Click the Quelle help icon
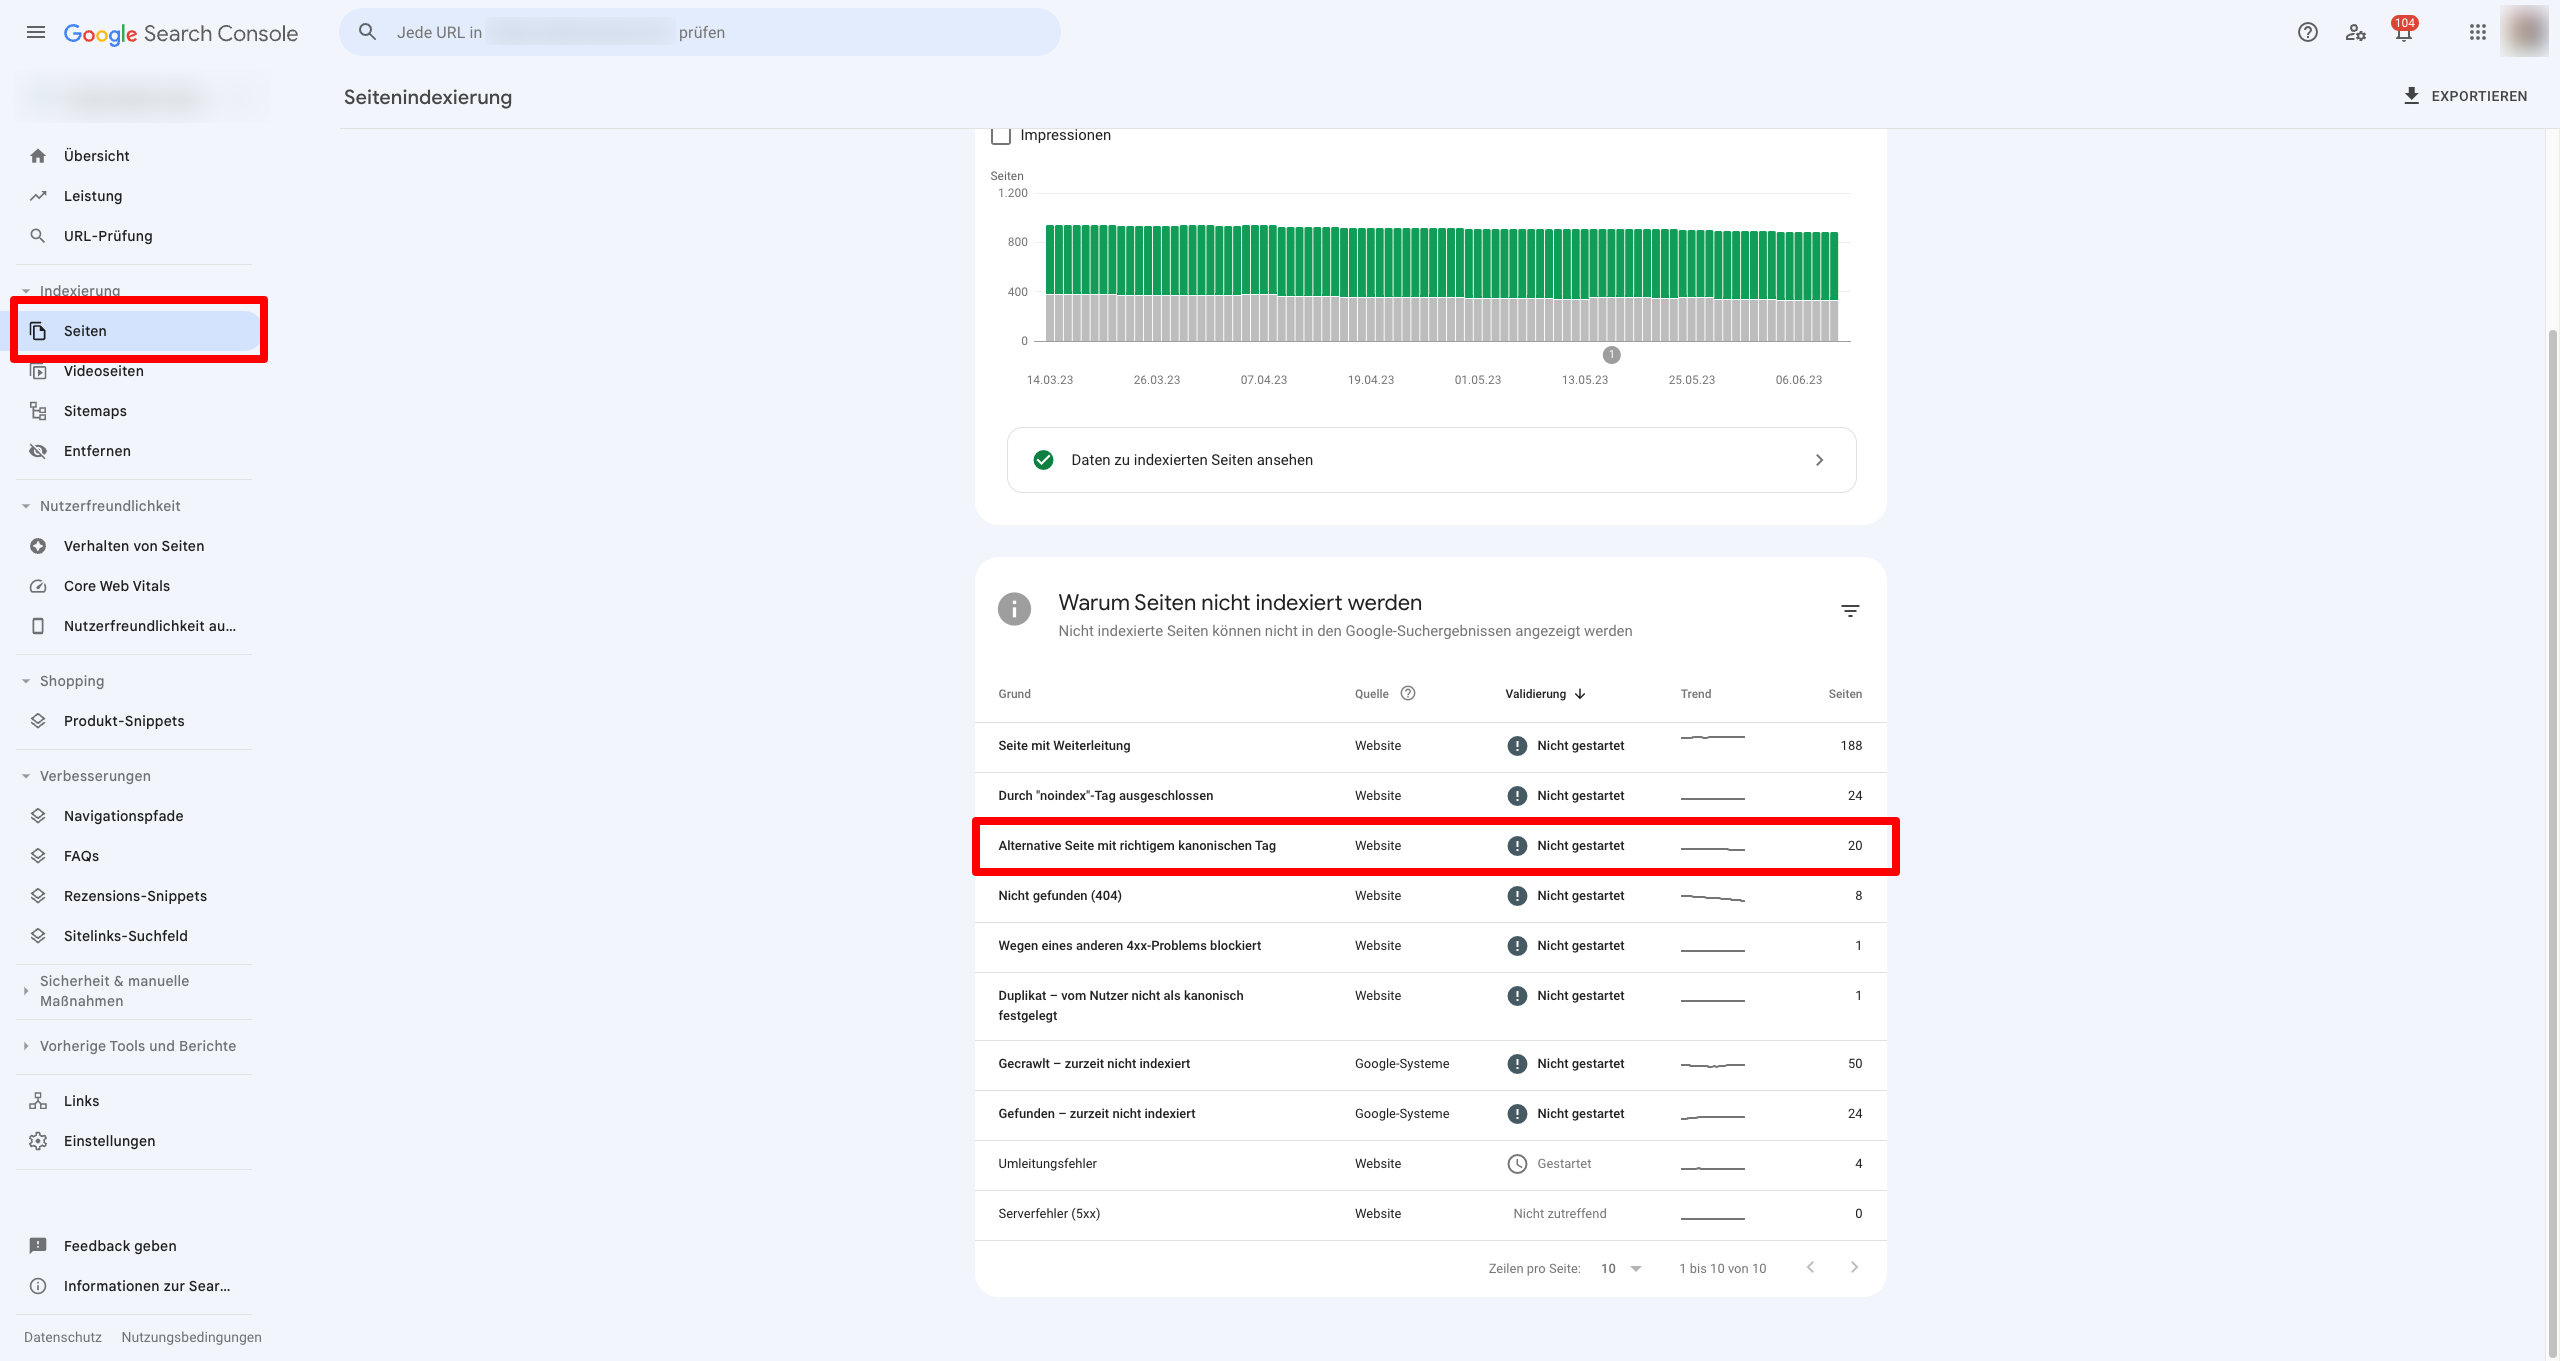This screenshot has width=2560, height=1361. click(x=1408, y=693)
